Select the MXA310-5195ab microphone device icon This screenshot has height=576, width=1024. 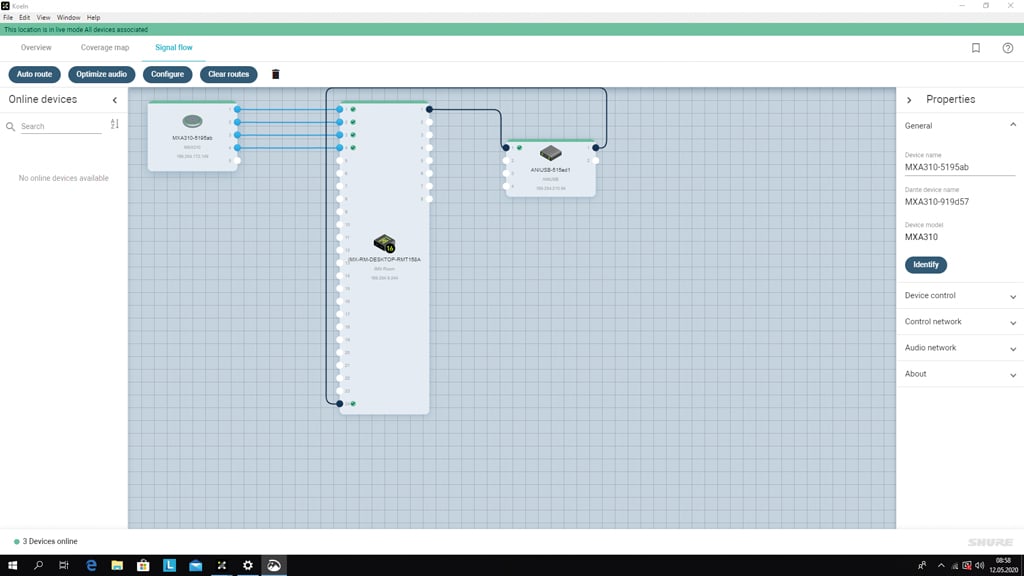192,121
